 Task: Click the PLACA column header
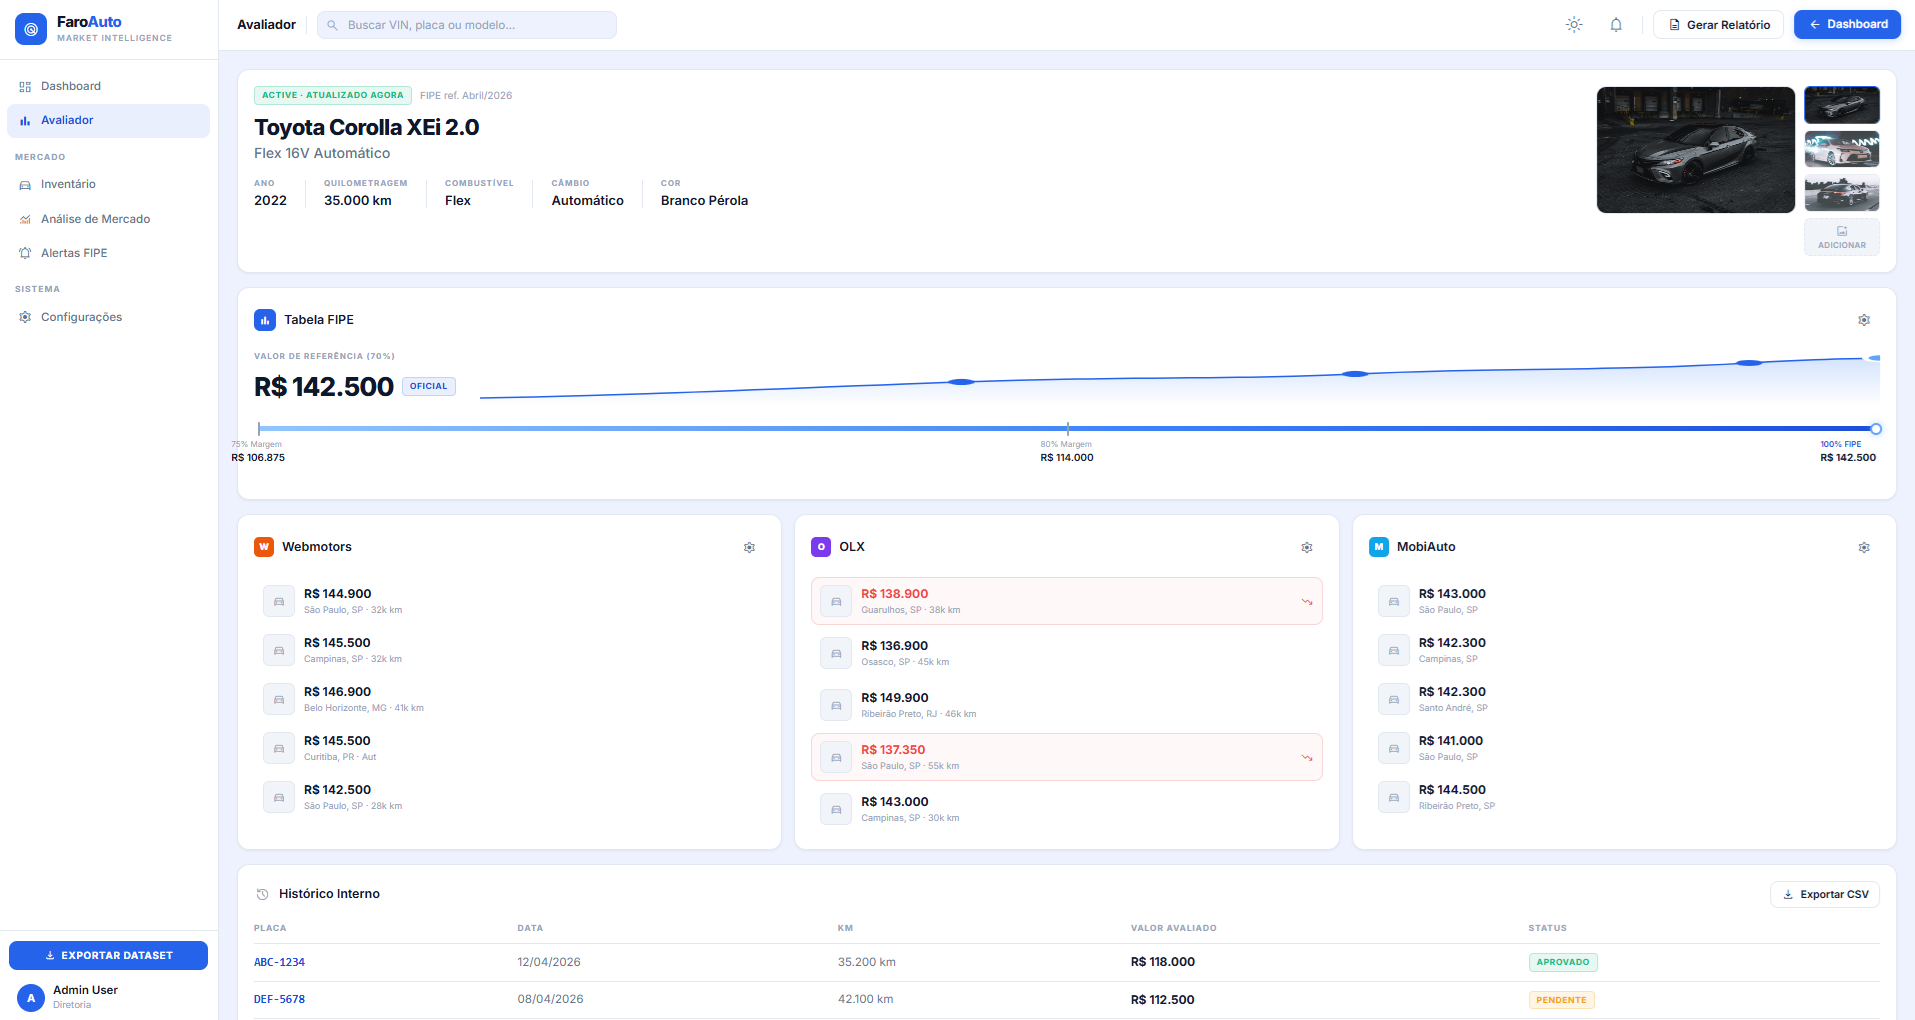tap(270, 928)
